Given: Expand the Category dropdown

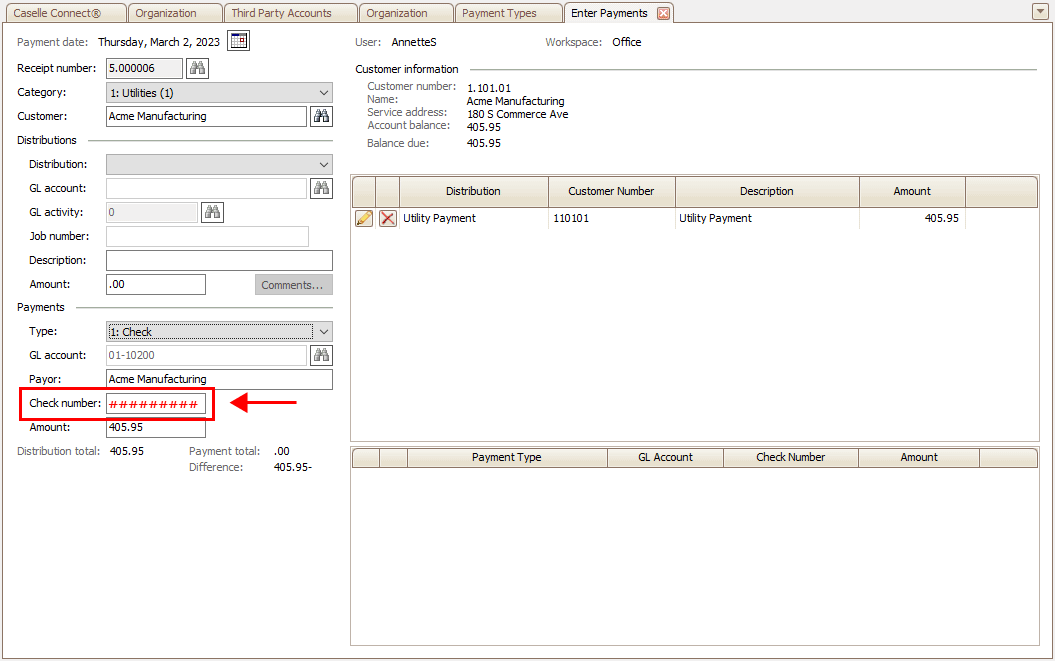Looking at the screenshot, I should (323, 93).
